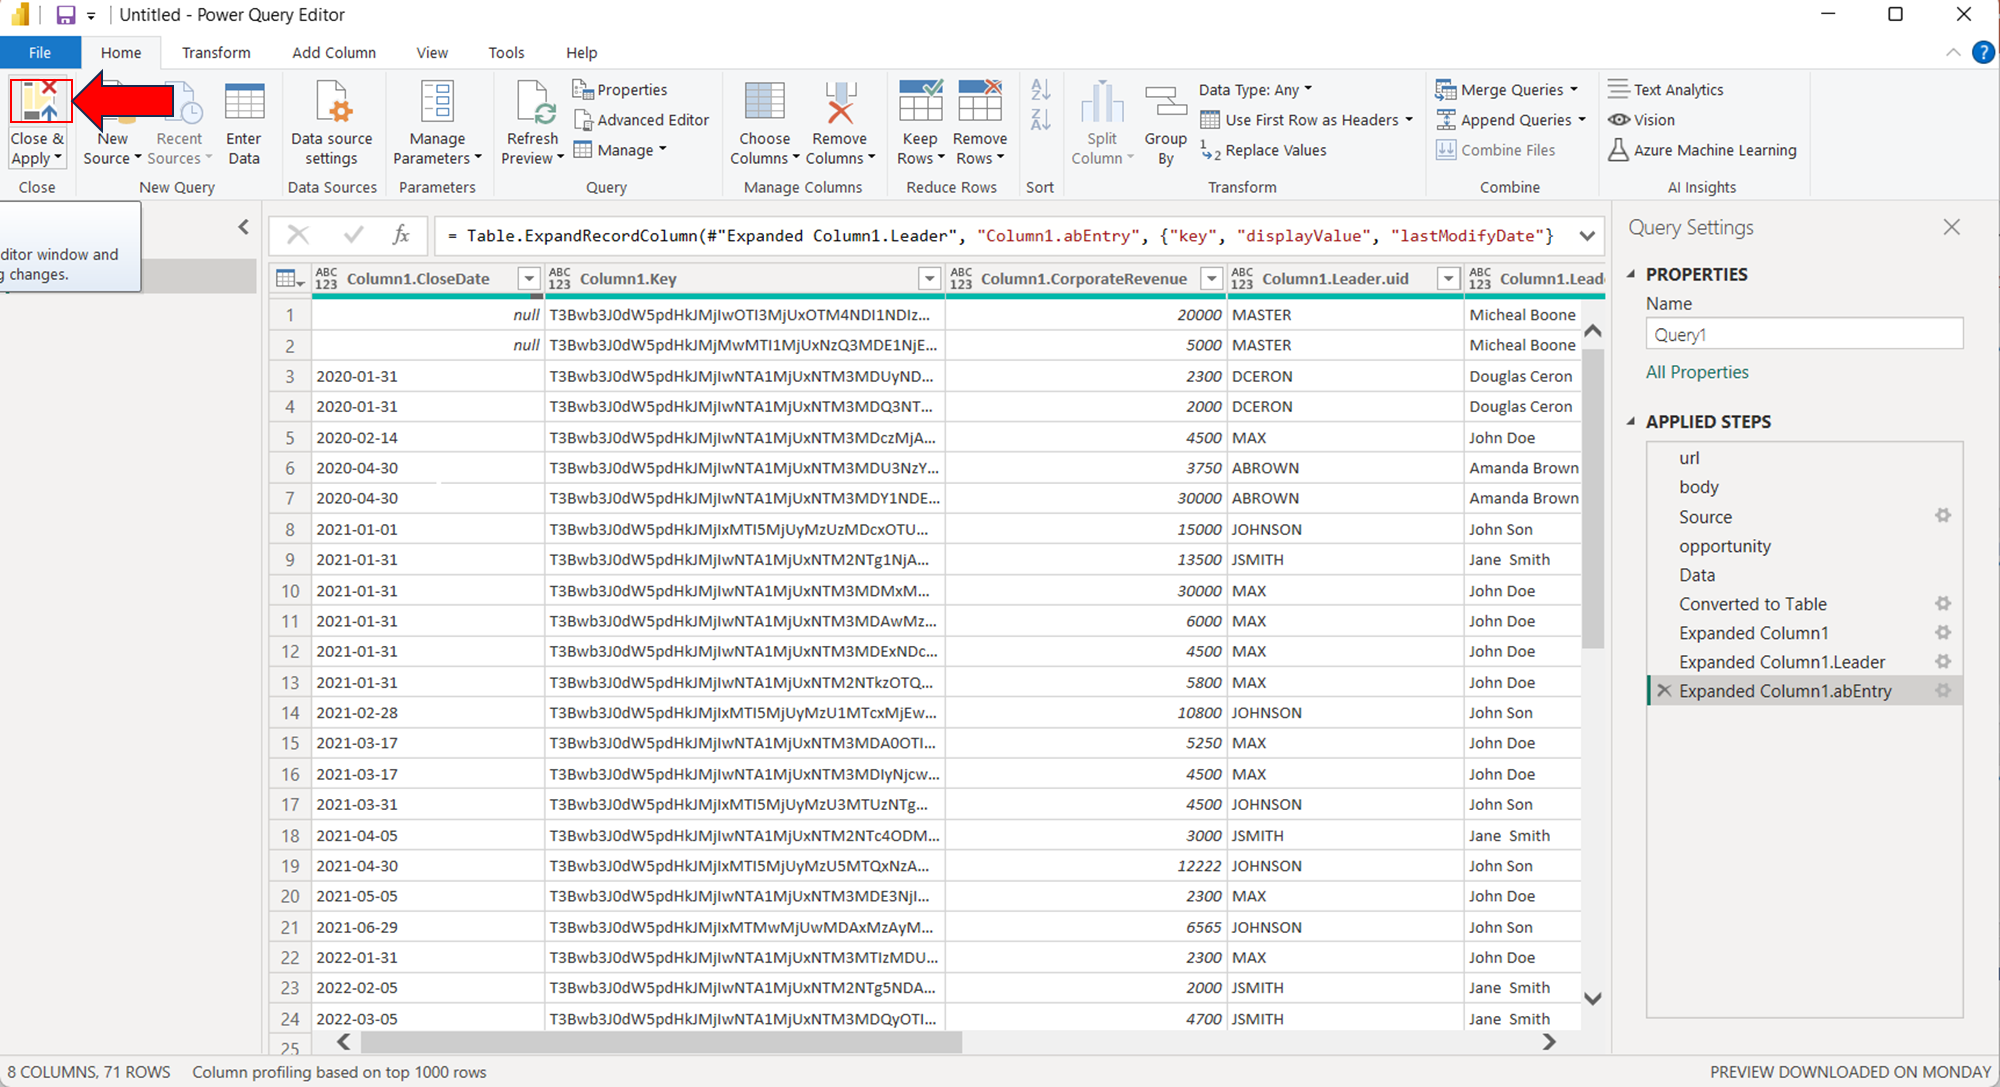Delete the Expanded Column1.abEntry step
This screenshot has height=1087, width=2000.
(1664, 691)
